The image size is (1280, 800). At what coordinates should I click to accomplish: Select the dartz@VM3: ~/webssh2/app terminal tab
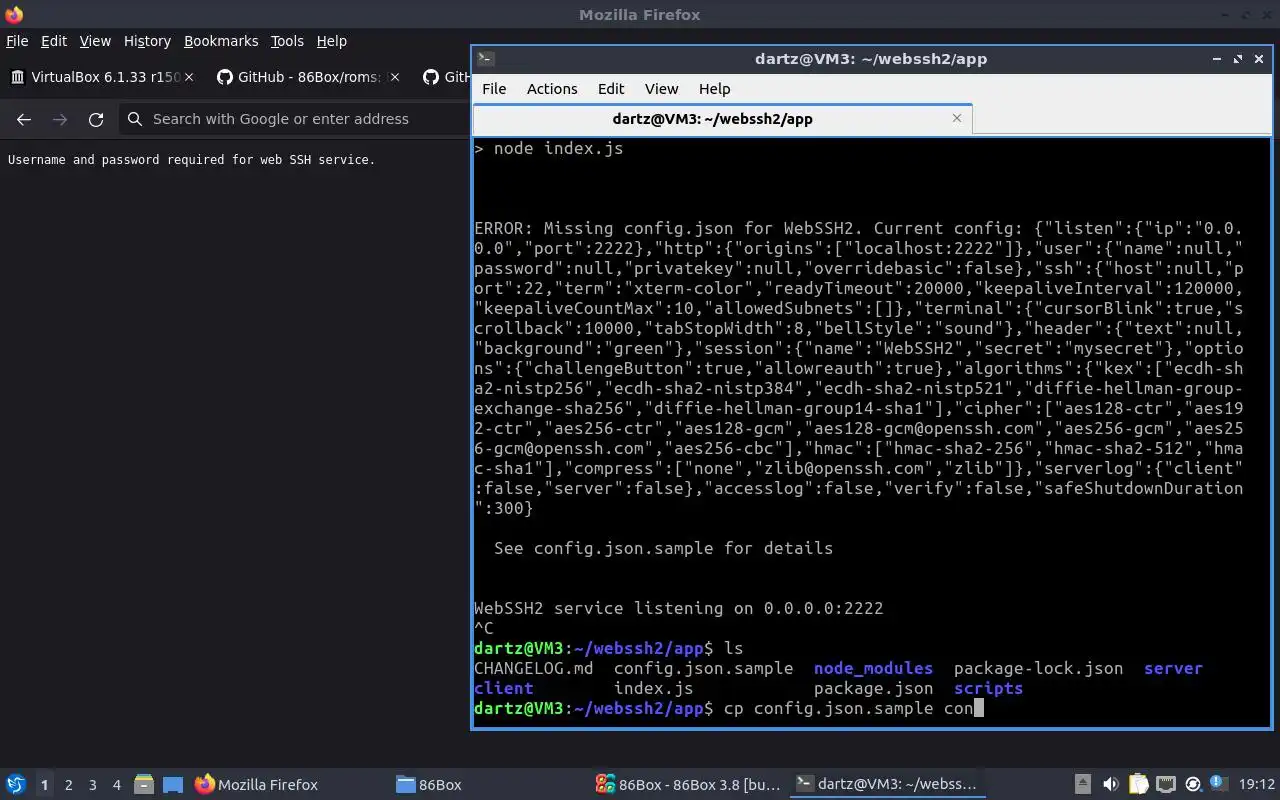click(721, 118)
